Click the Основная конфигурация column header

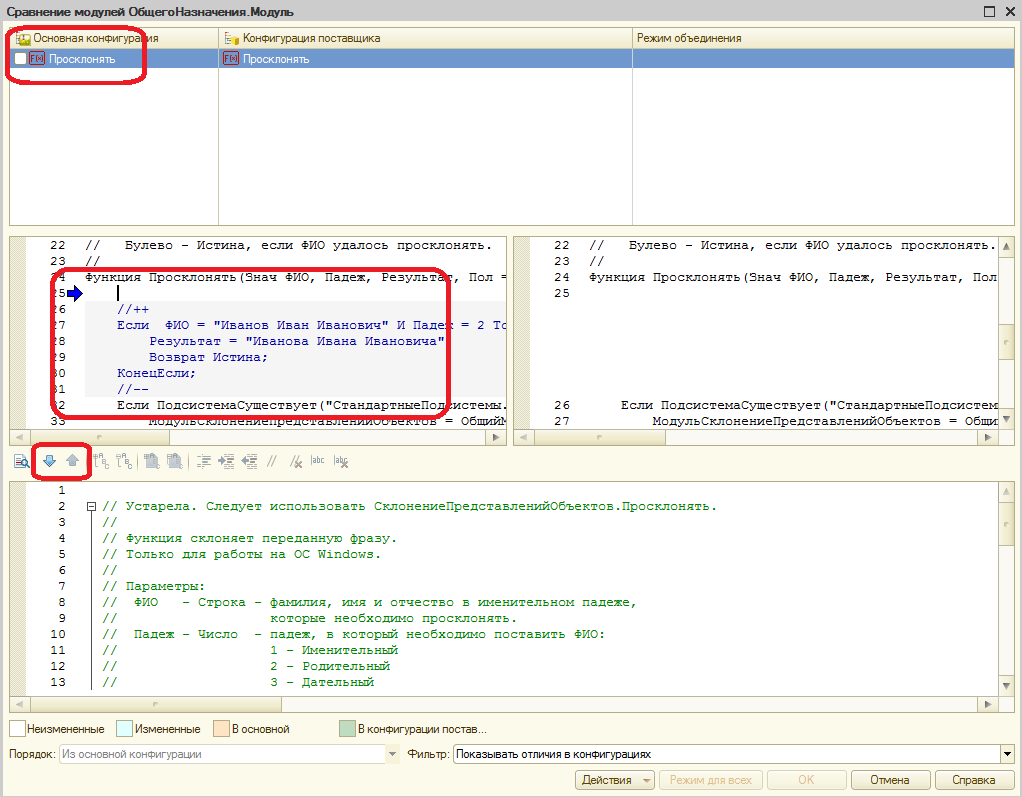click(x=114, y=38)
